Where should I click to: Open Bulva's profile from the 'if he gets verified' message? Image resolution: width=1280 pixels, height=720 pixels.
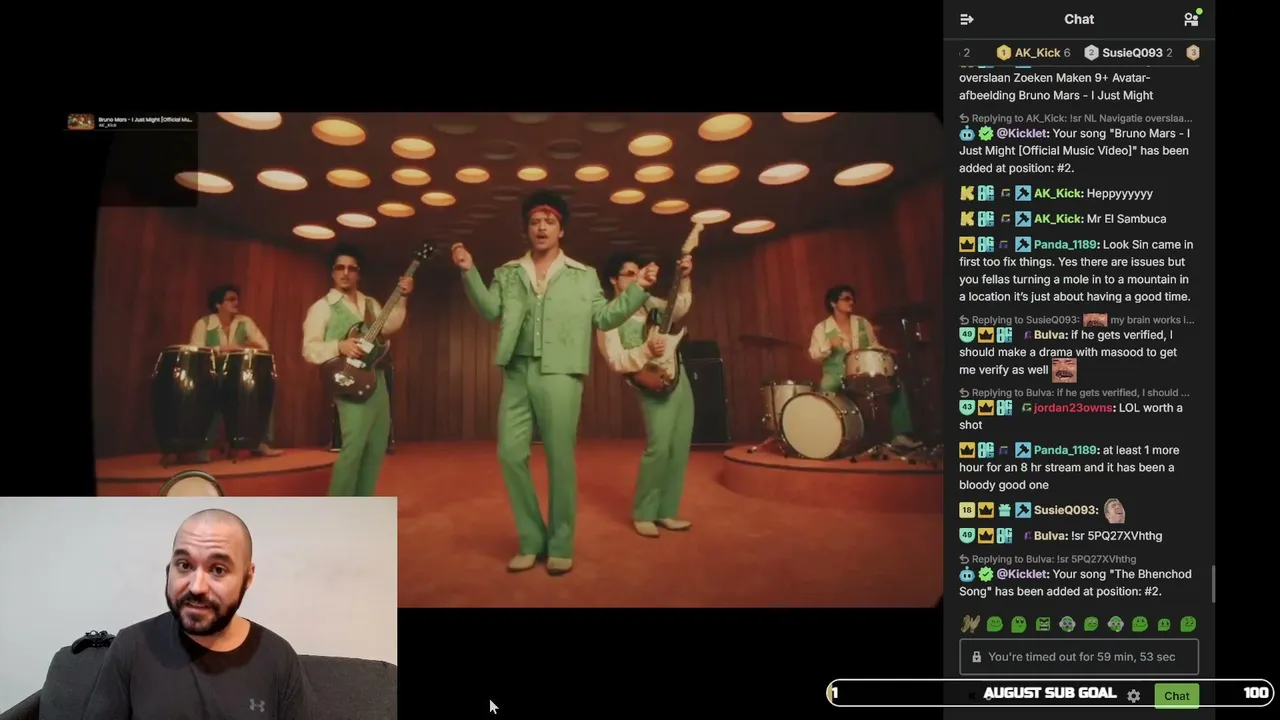click(x=1051, y=335)
